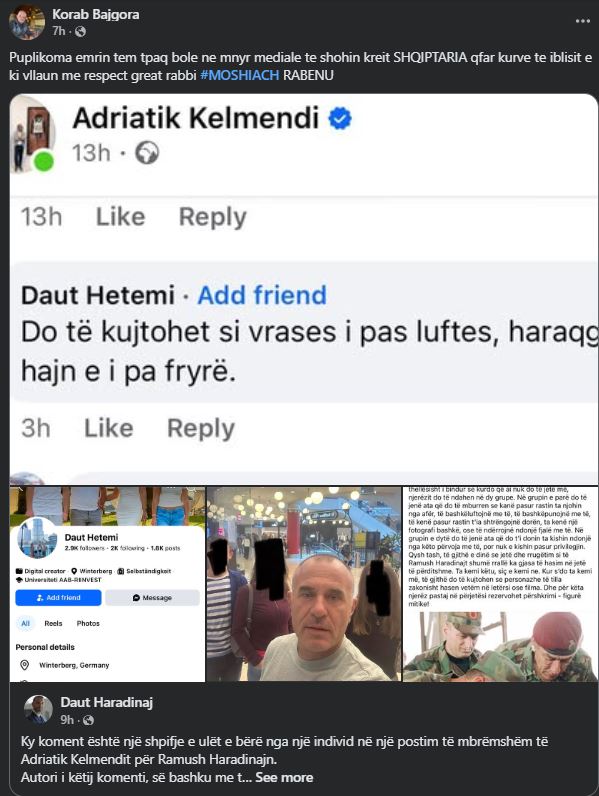The image size is (599, 796).
Task: Open the #MOSHIACH hashtag link
Action: point(240,75)
